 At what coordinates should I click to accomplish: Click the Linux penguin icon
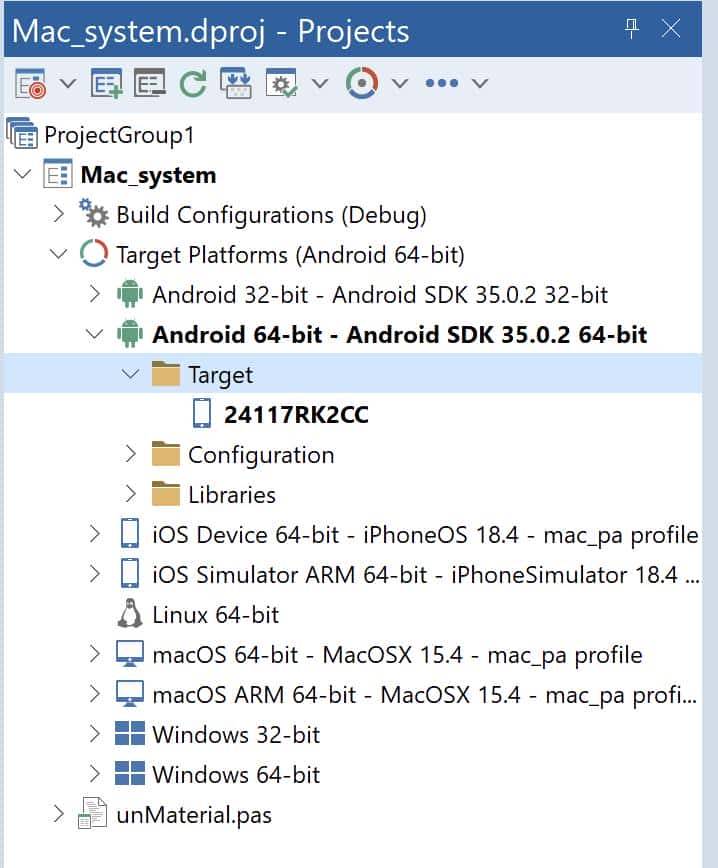tap(130, 613)
